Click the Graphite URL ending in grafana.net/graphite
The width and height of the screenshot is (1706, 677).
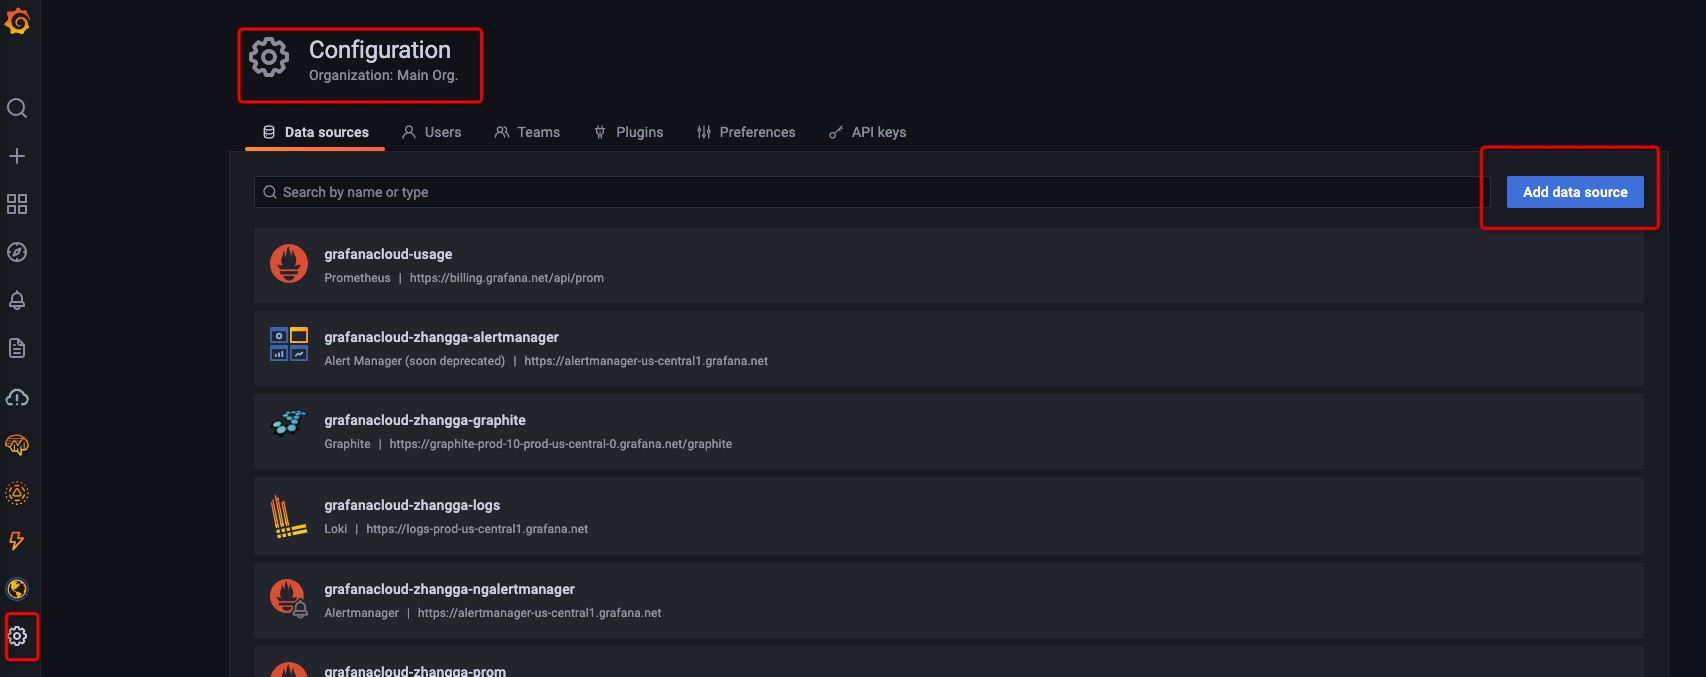tap(561, 444)
